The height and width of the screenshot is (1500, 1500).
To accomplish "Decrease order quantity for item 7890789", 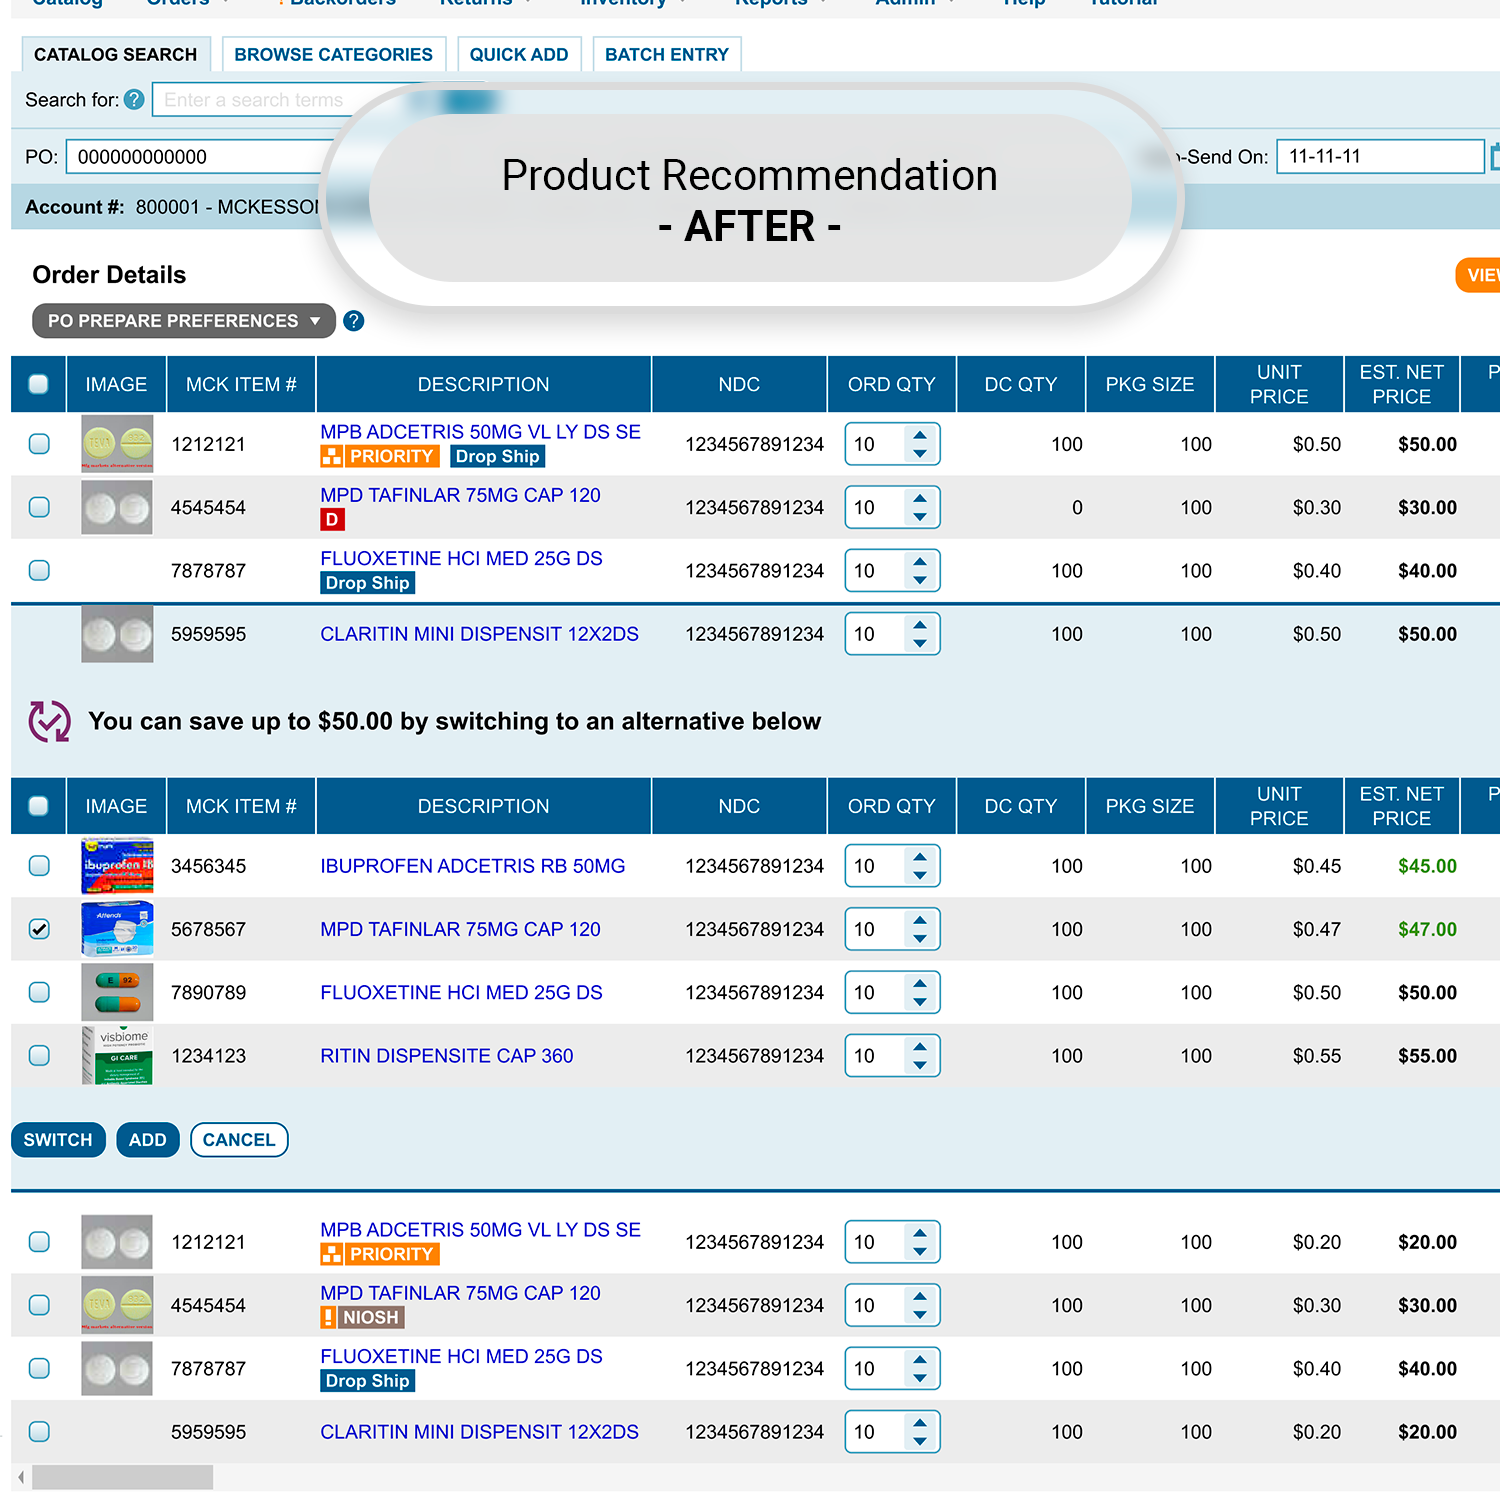I will tap(920, 1002).
